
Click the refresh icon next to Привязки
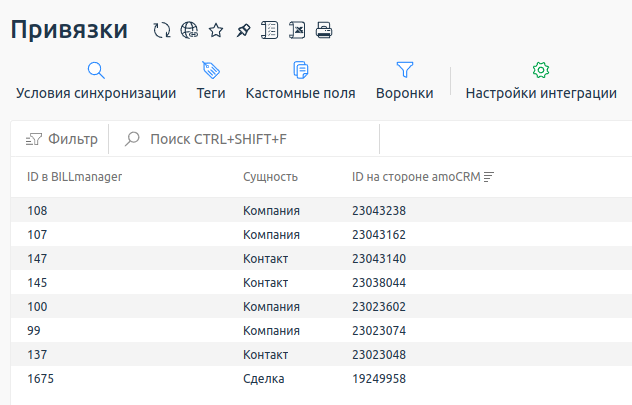click(x=161, y=31)
